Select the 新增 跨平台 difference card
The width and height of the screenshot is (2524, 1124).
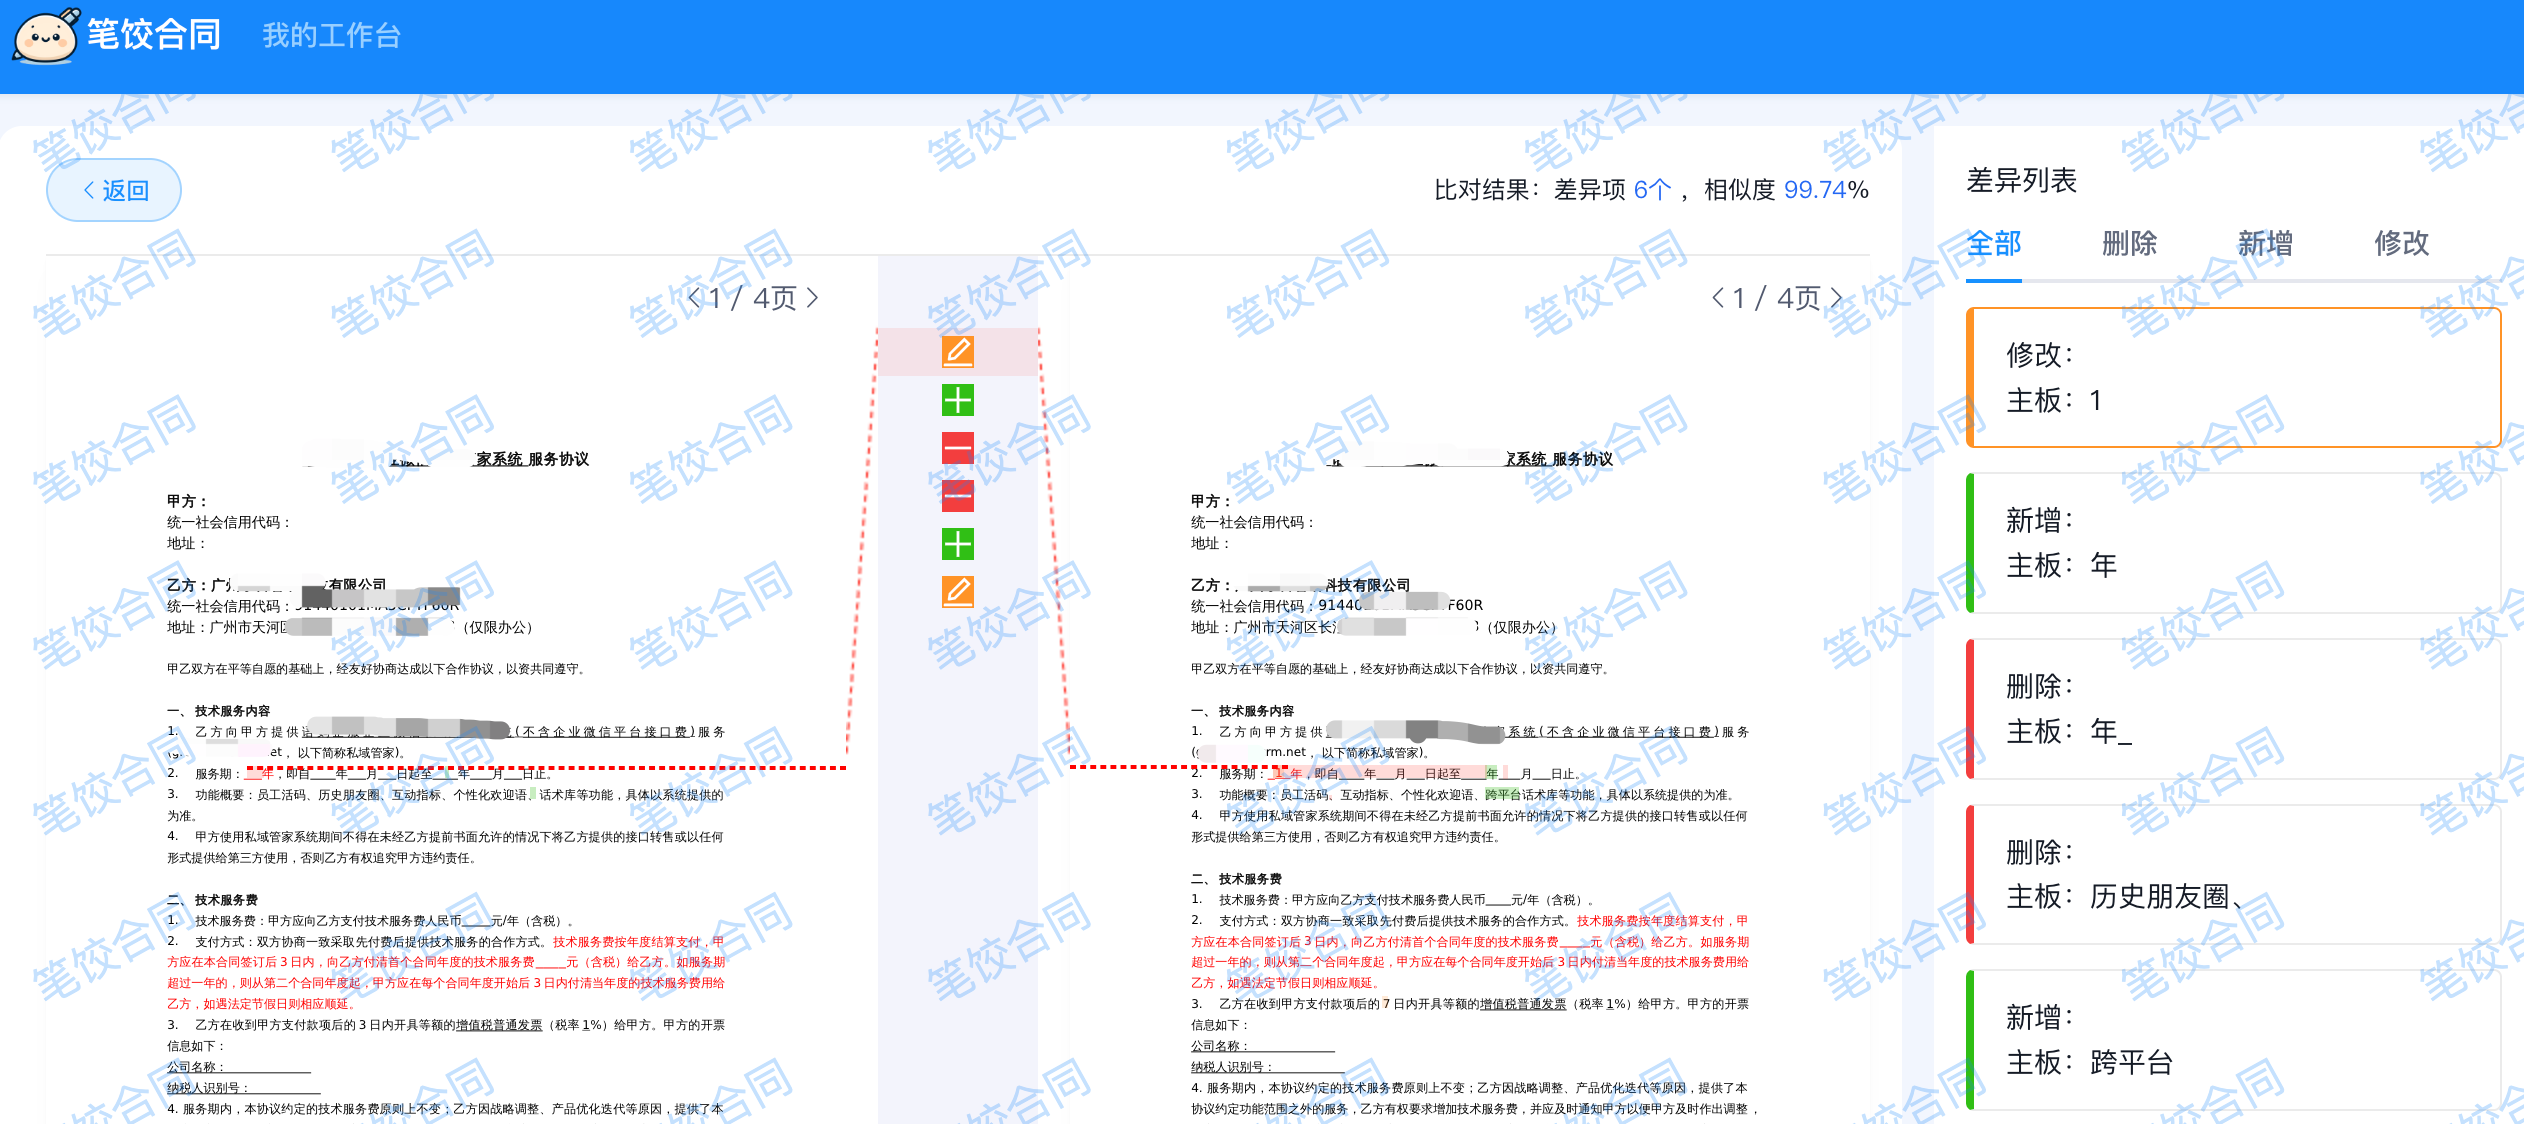coord(2232,1040)
